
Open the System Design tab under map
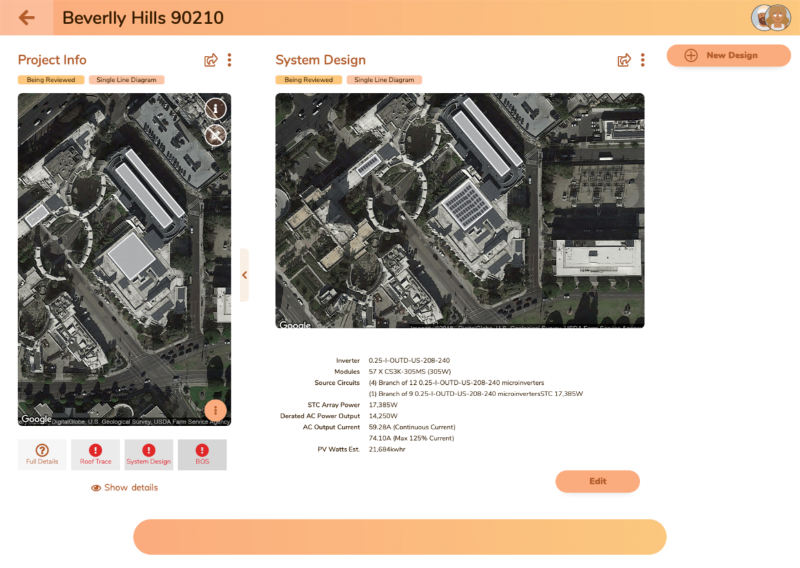148,454
